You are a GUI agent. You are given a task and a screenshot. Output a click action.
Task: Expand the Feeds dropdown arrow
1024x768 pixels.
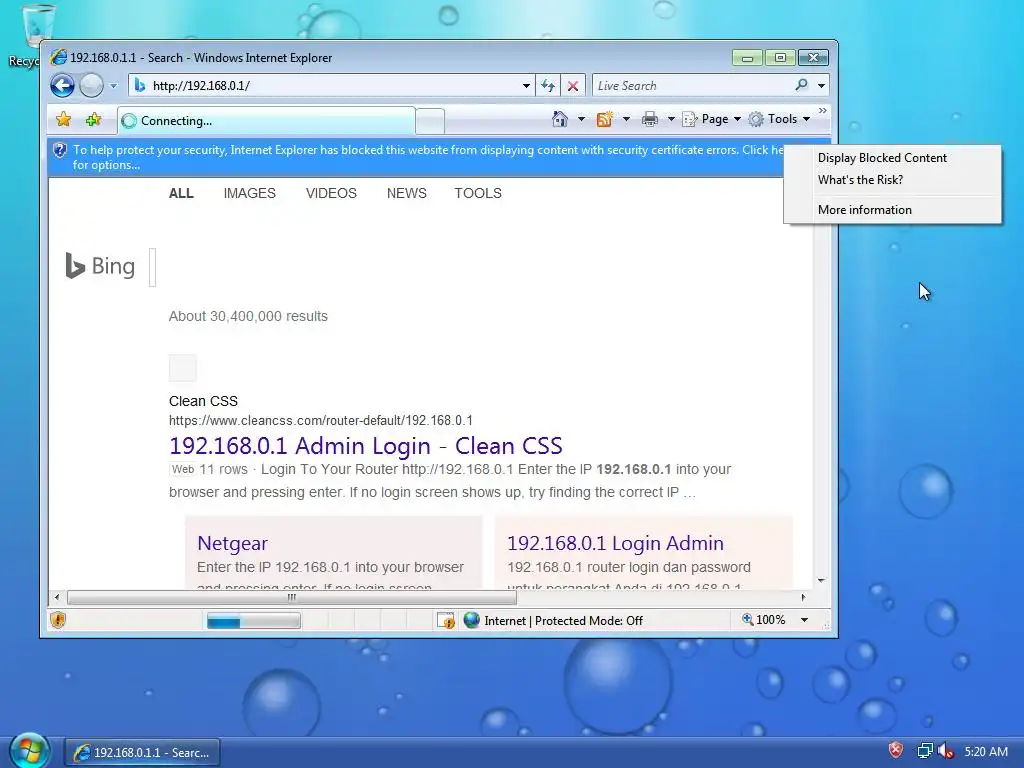(x=626, y=119)
